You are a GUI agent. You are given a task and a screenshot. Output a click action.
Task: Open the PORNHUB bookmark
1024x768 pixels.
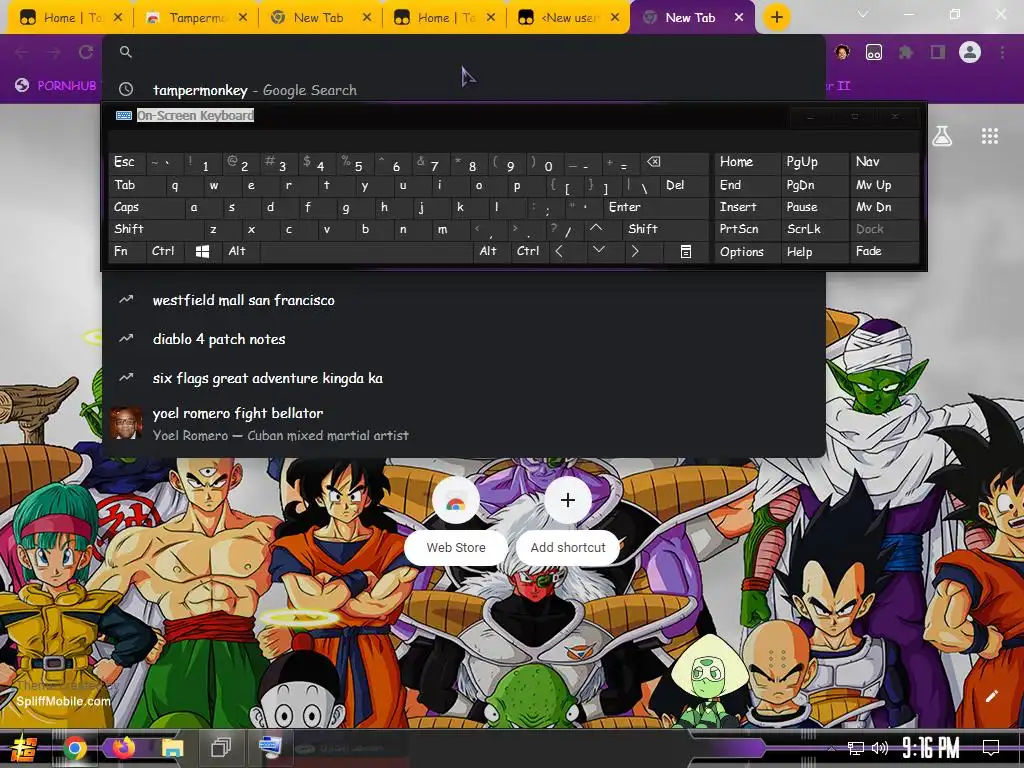(x=57, y=86)
